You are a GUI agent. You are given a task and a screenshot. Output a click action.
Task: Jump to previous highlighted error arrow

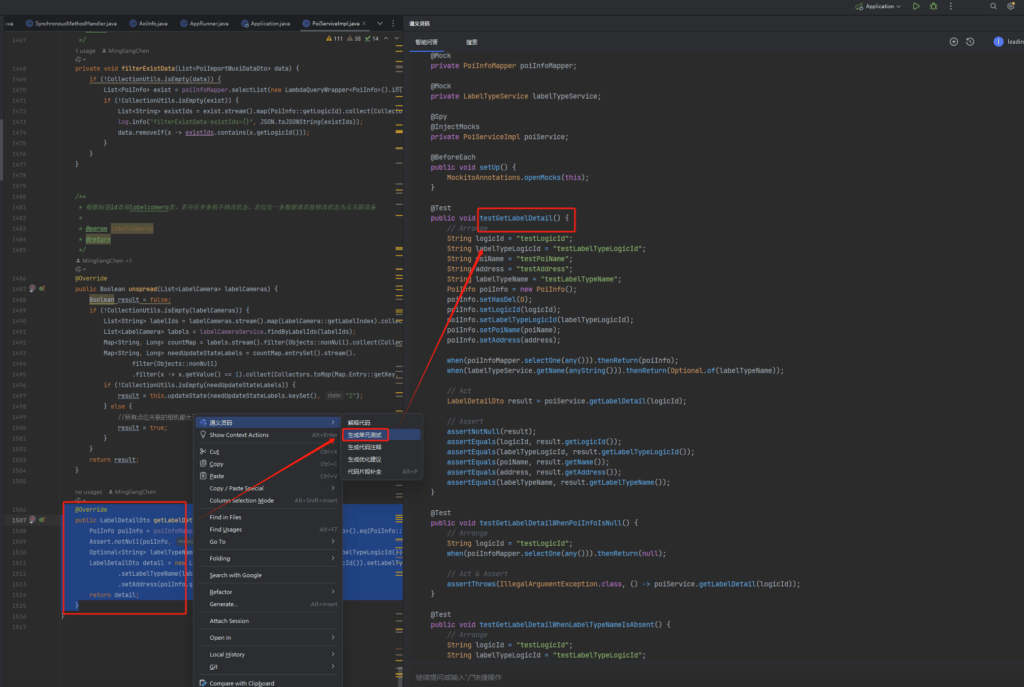[386, 39]
